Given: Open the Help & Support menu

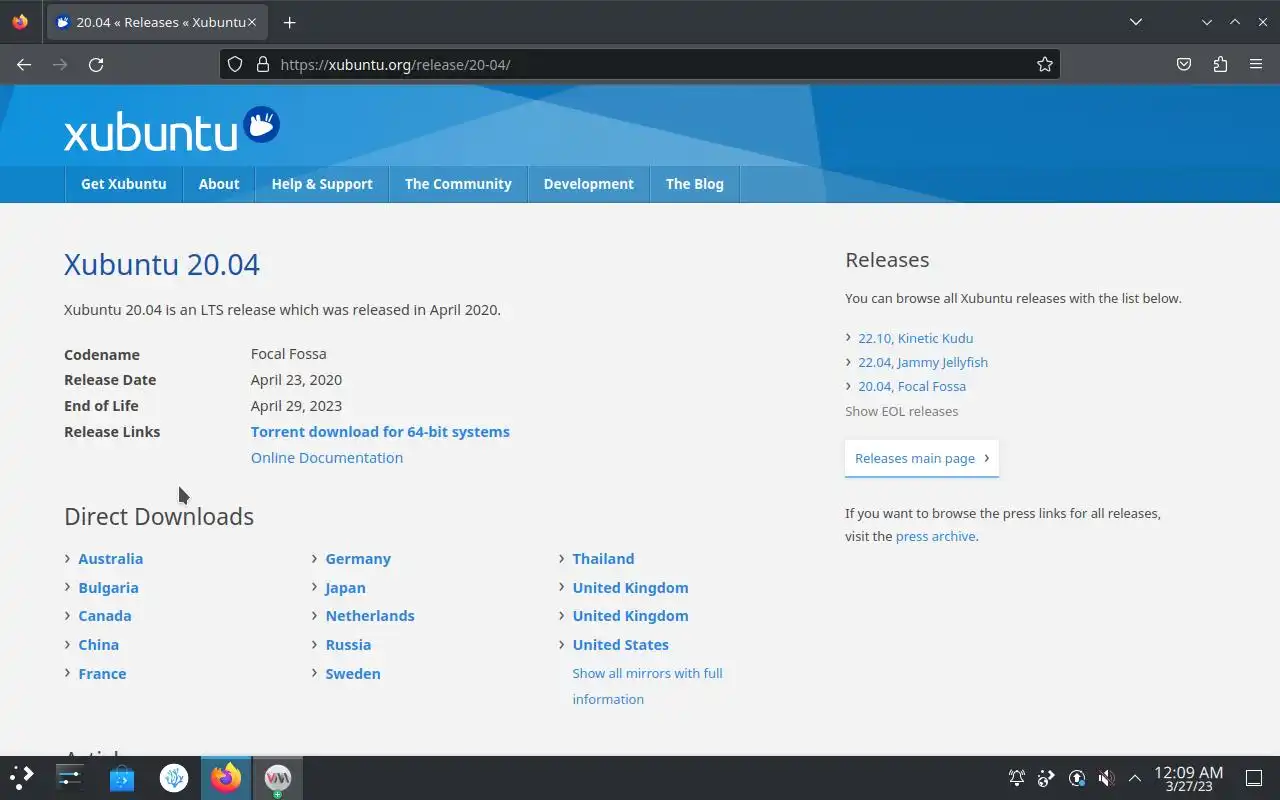Looking at the screenshot, I should coord(322,184).
